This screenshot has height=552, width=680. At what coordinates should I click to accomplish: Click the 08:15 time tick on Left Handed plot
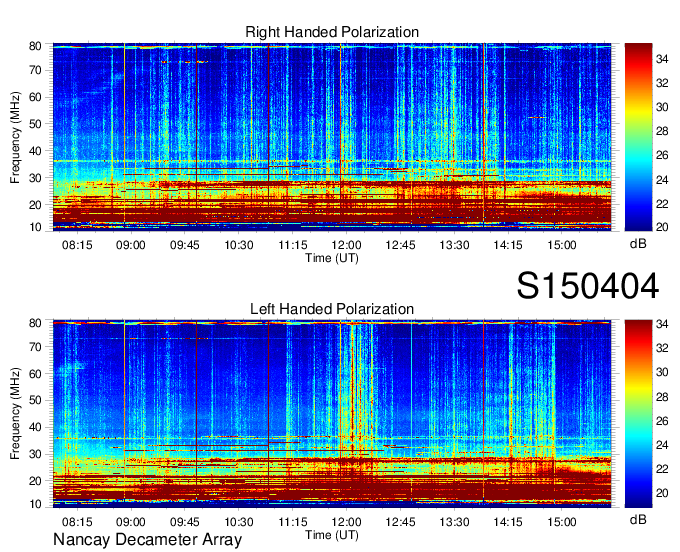[77, 521]
